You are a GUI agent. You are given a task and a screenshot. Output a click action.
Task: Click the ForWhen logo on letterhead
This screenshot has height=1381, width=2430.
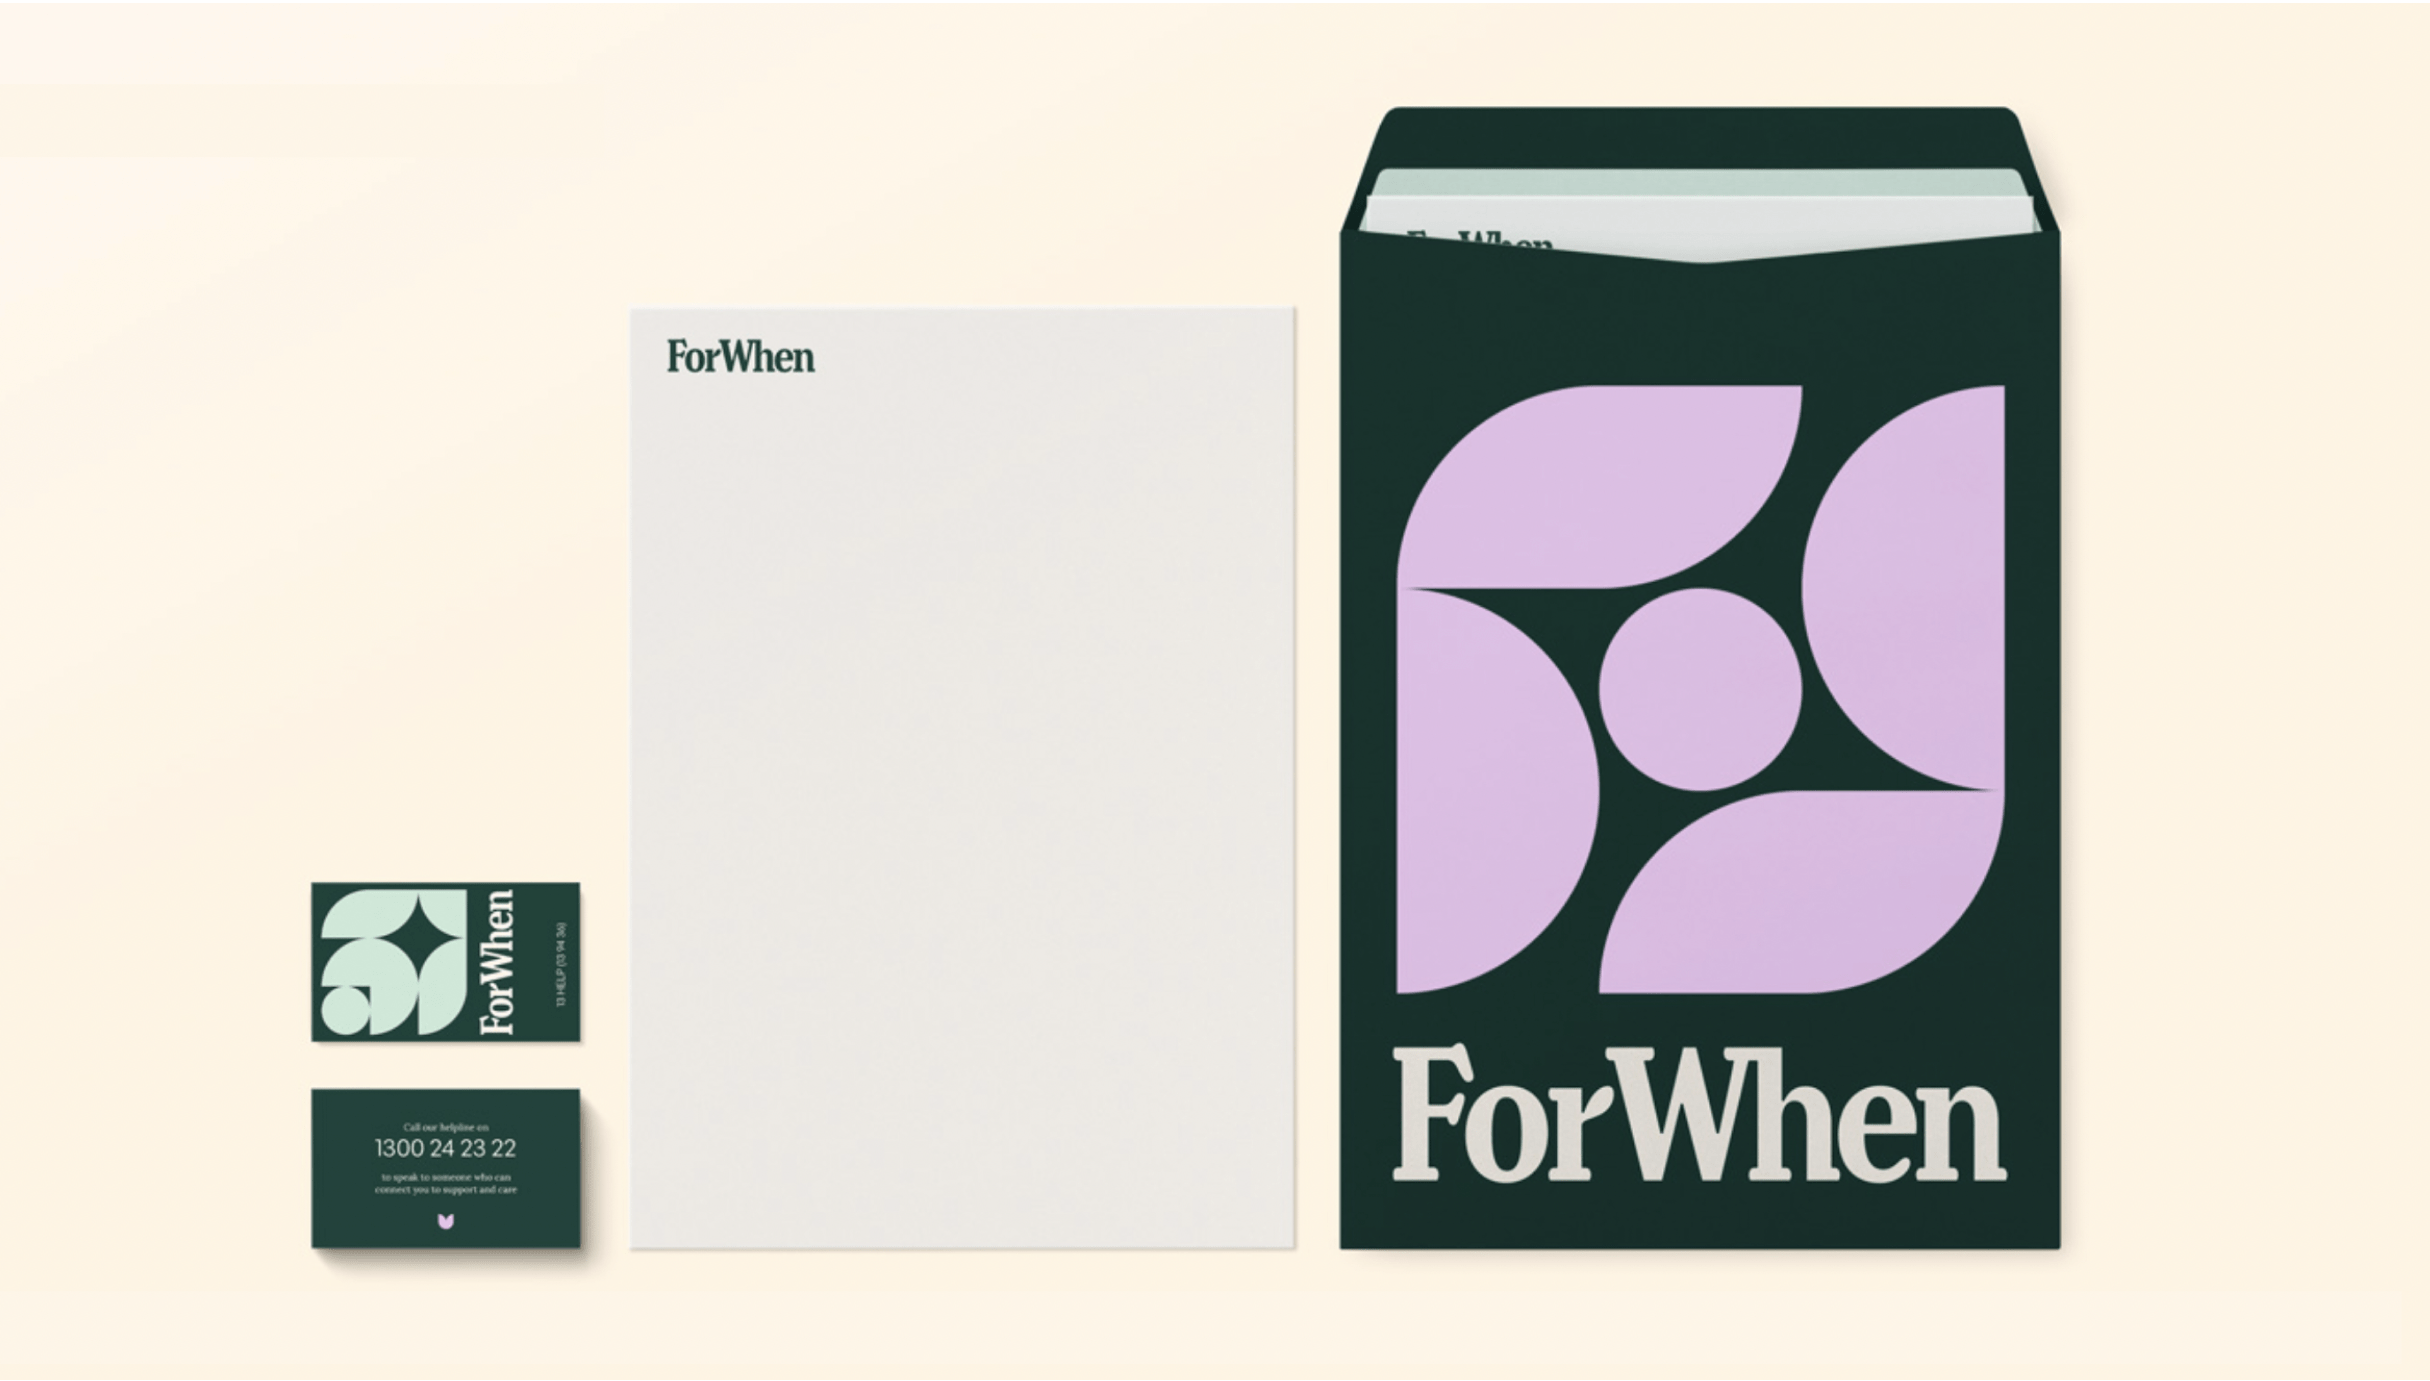click(740, 357)
